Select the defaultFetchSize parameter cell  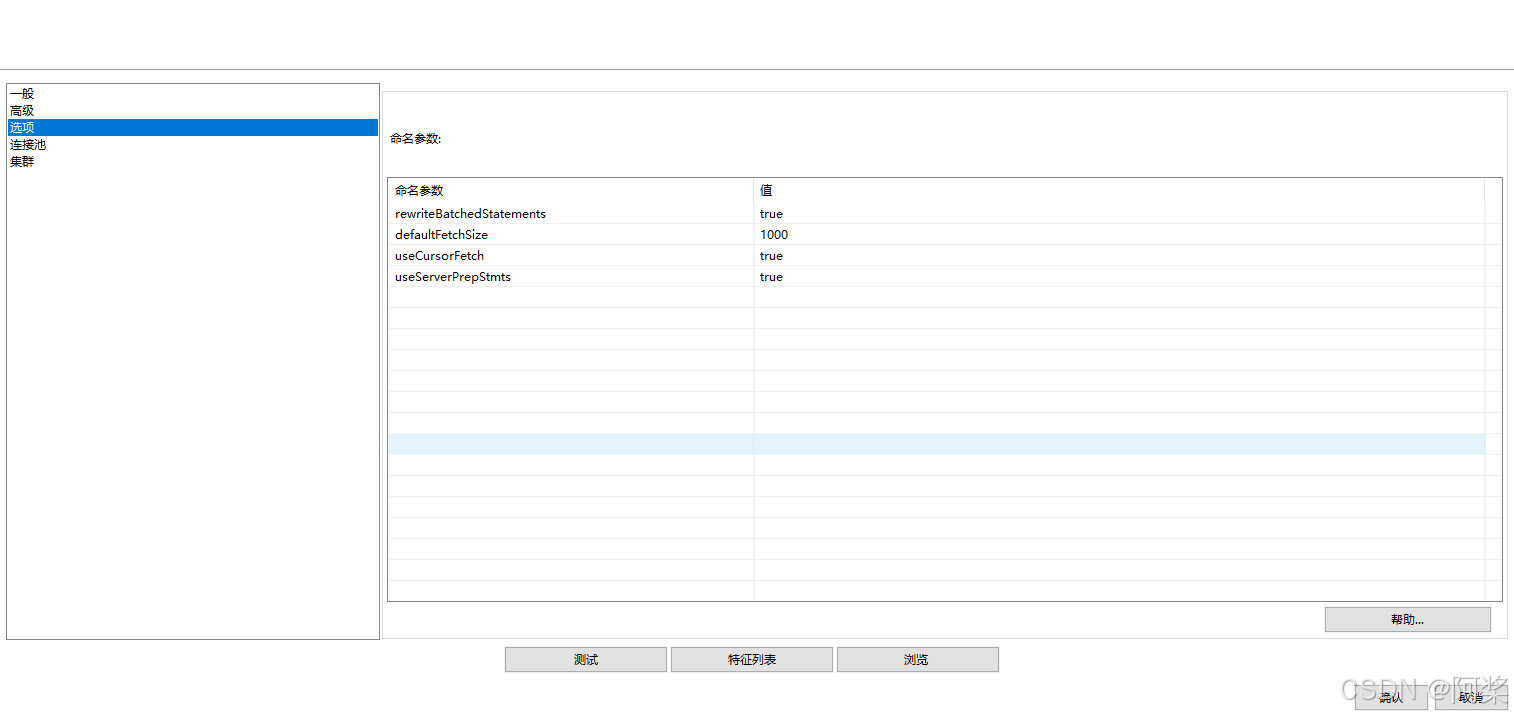571,235
